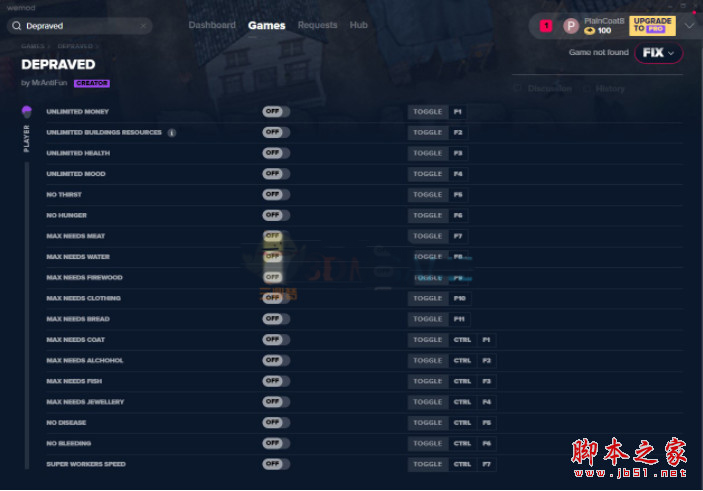
Task: Click the Max Needs Meat label
Action: (75, 236)
